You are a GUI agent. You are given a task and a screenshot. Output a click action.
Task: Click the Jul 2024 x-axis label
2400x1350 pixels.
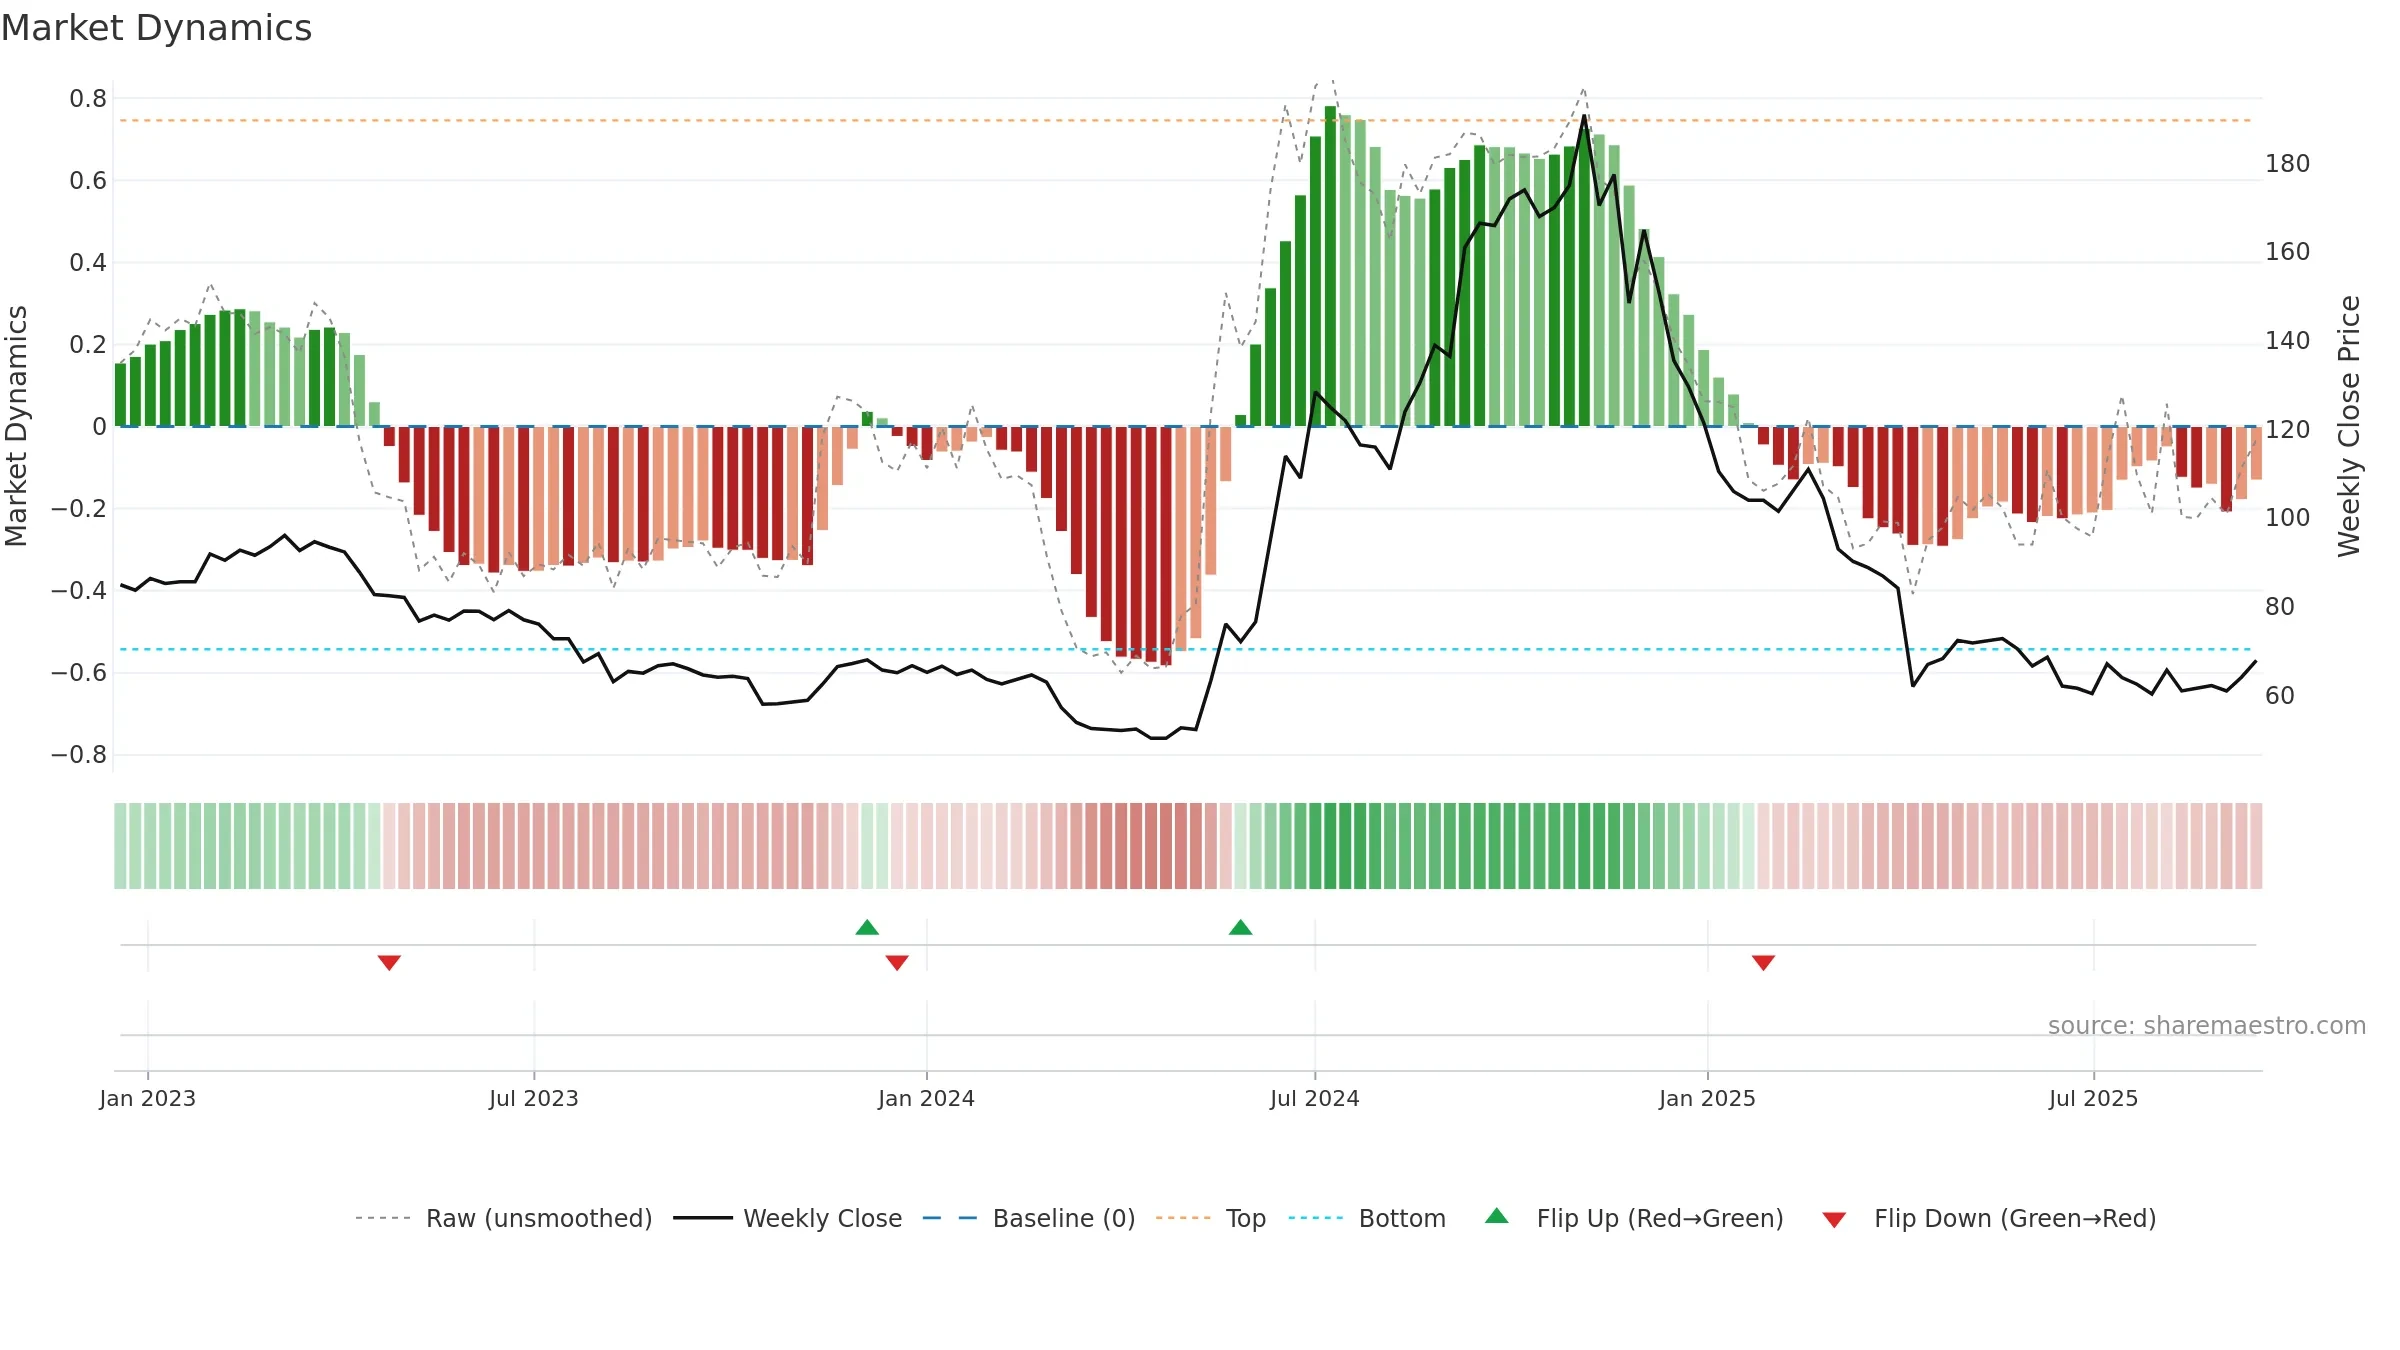[x=1315, y=1098]
